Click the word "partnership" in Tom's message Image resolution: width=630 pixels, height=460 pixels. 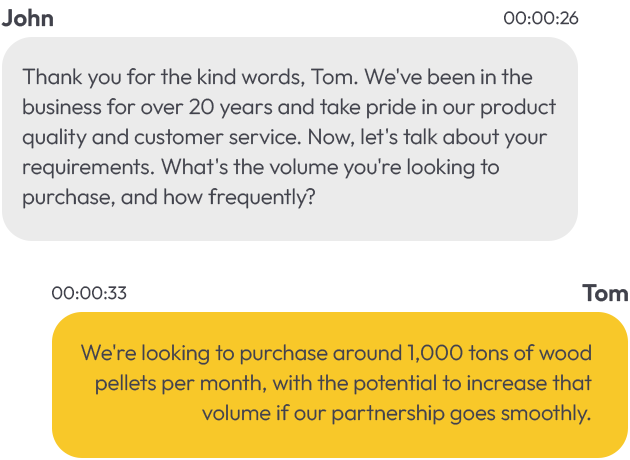point(388,414)
